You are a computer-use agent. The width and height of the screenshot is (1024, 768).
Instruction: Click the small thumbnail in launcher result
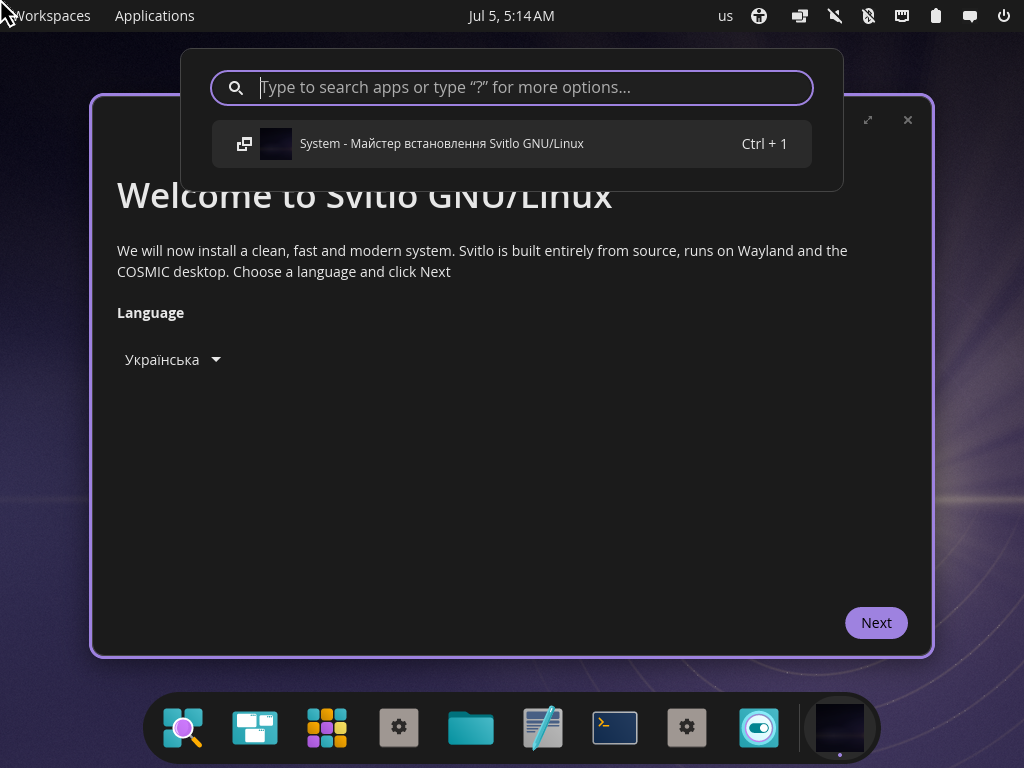[x=276, y=144]
